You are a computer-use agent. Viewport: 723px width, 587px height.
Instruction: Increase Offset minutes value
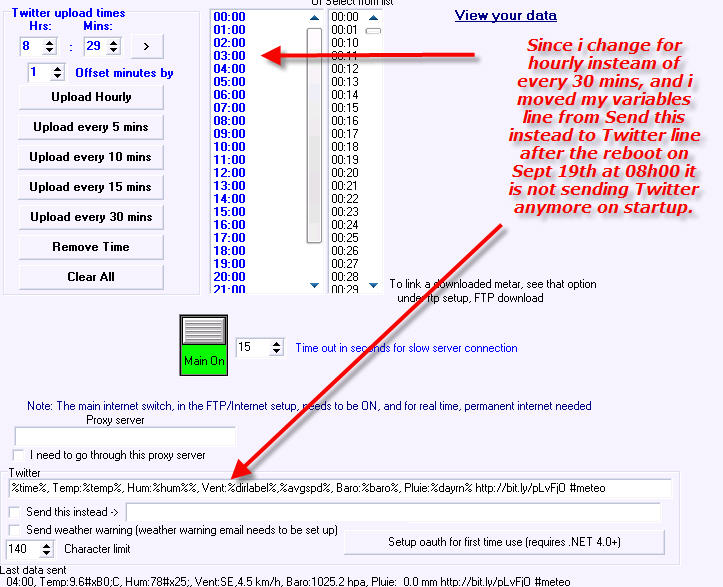[x=57, y=69]
